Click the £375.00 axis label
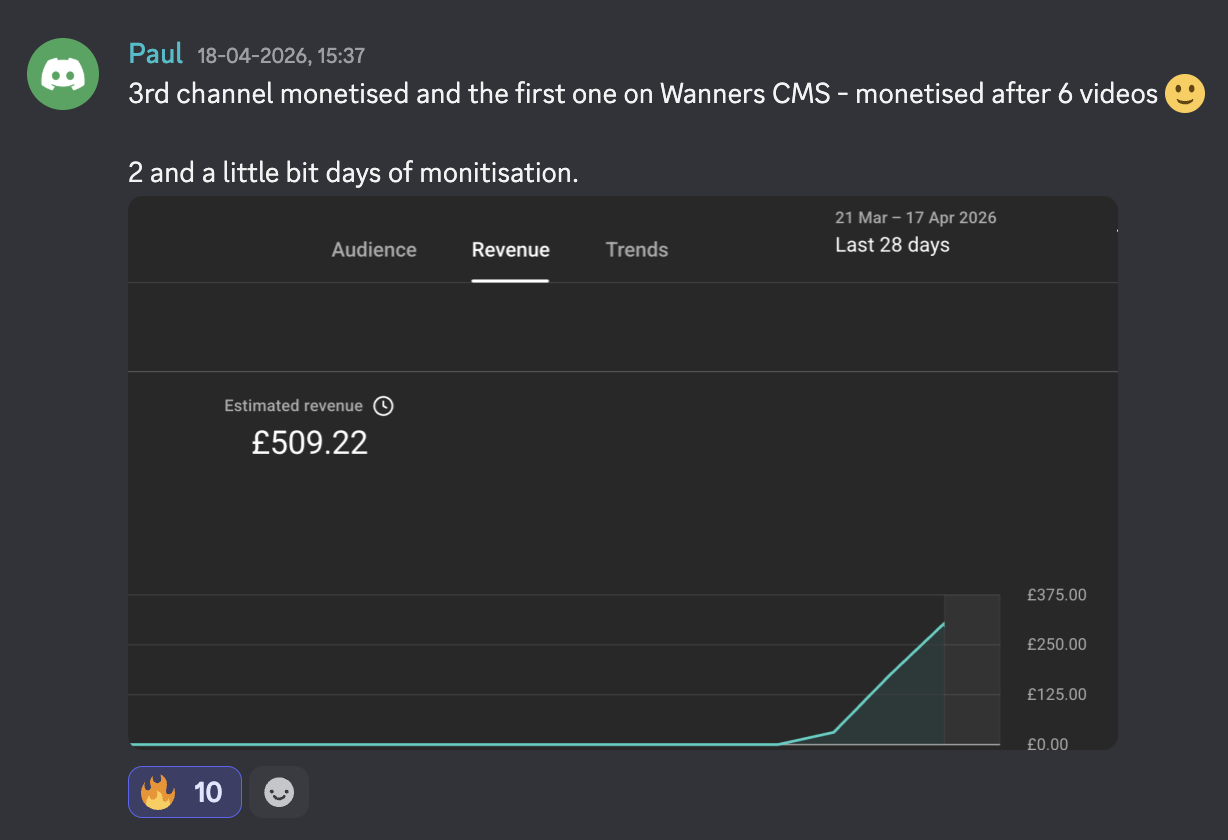 [x=1056, y=595]
